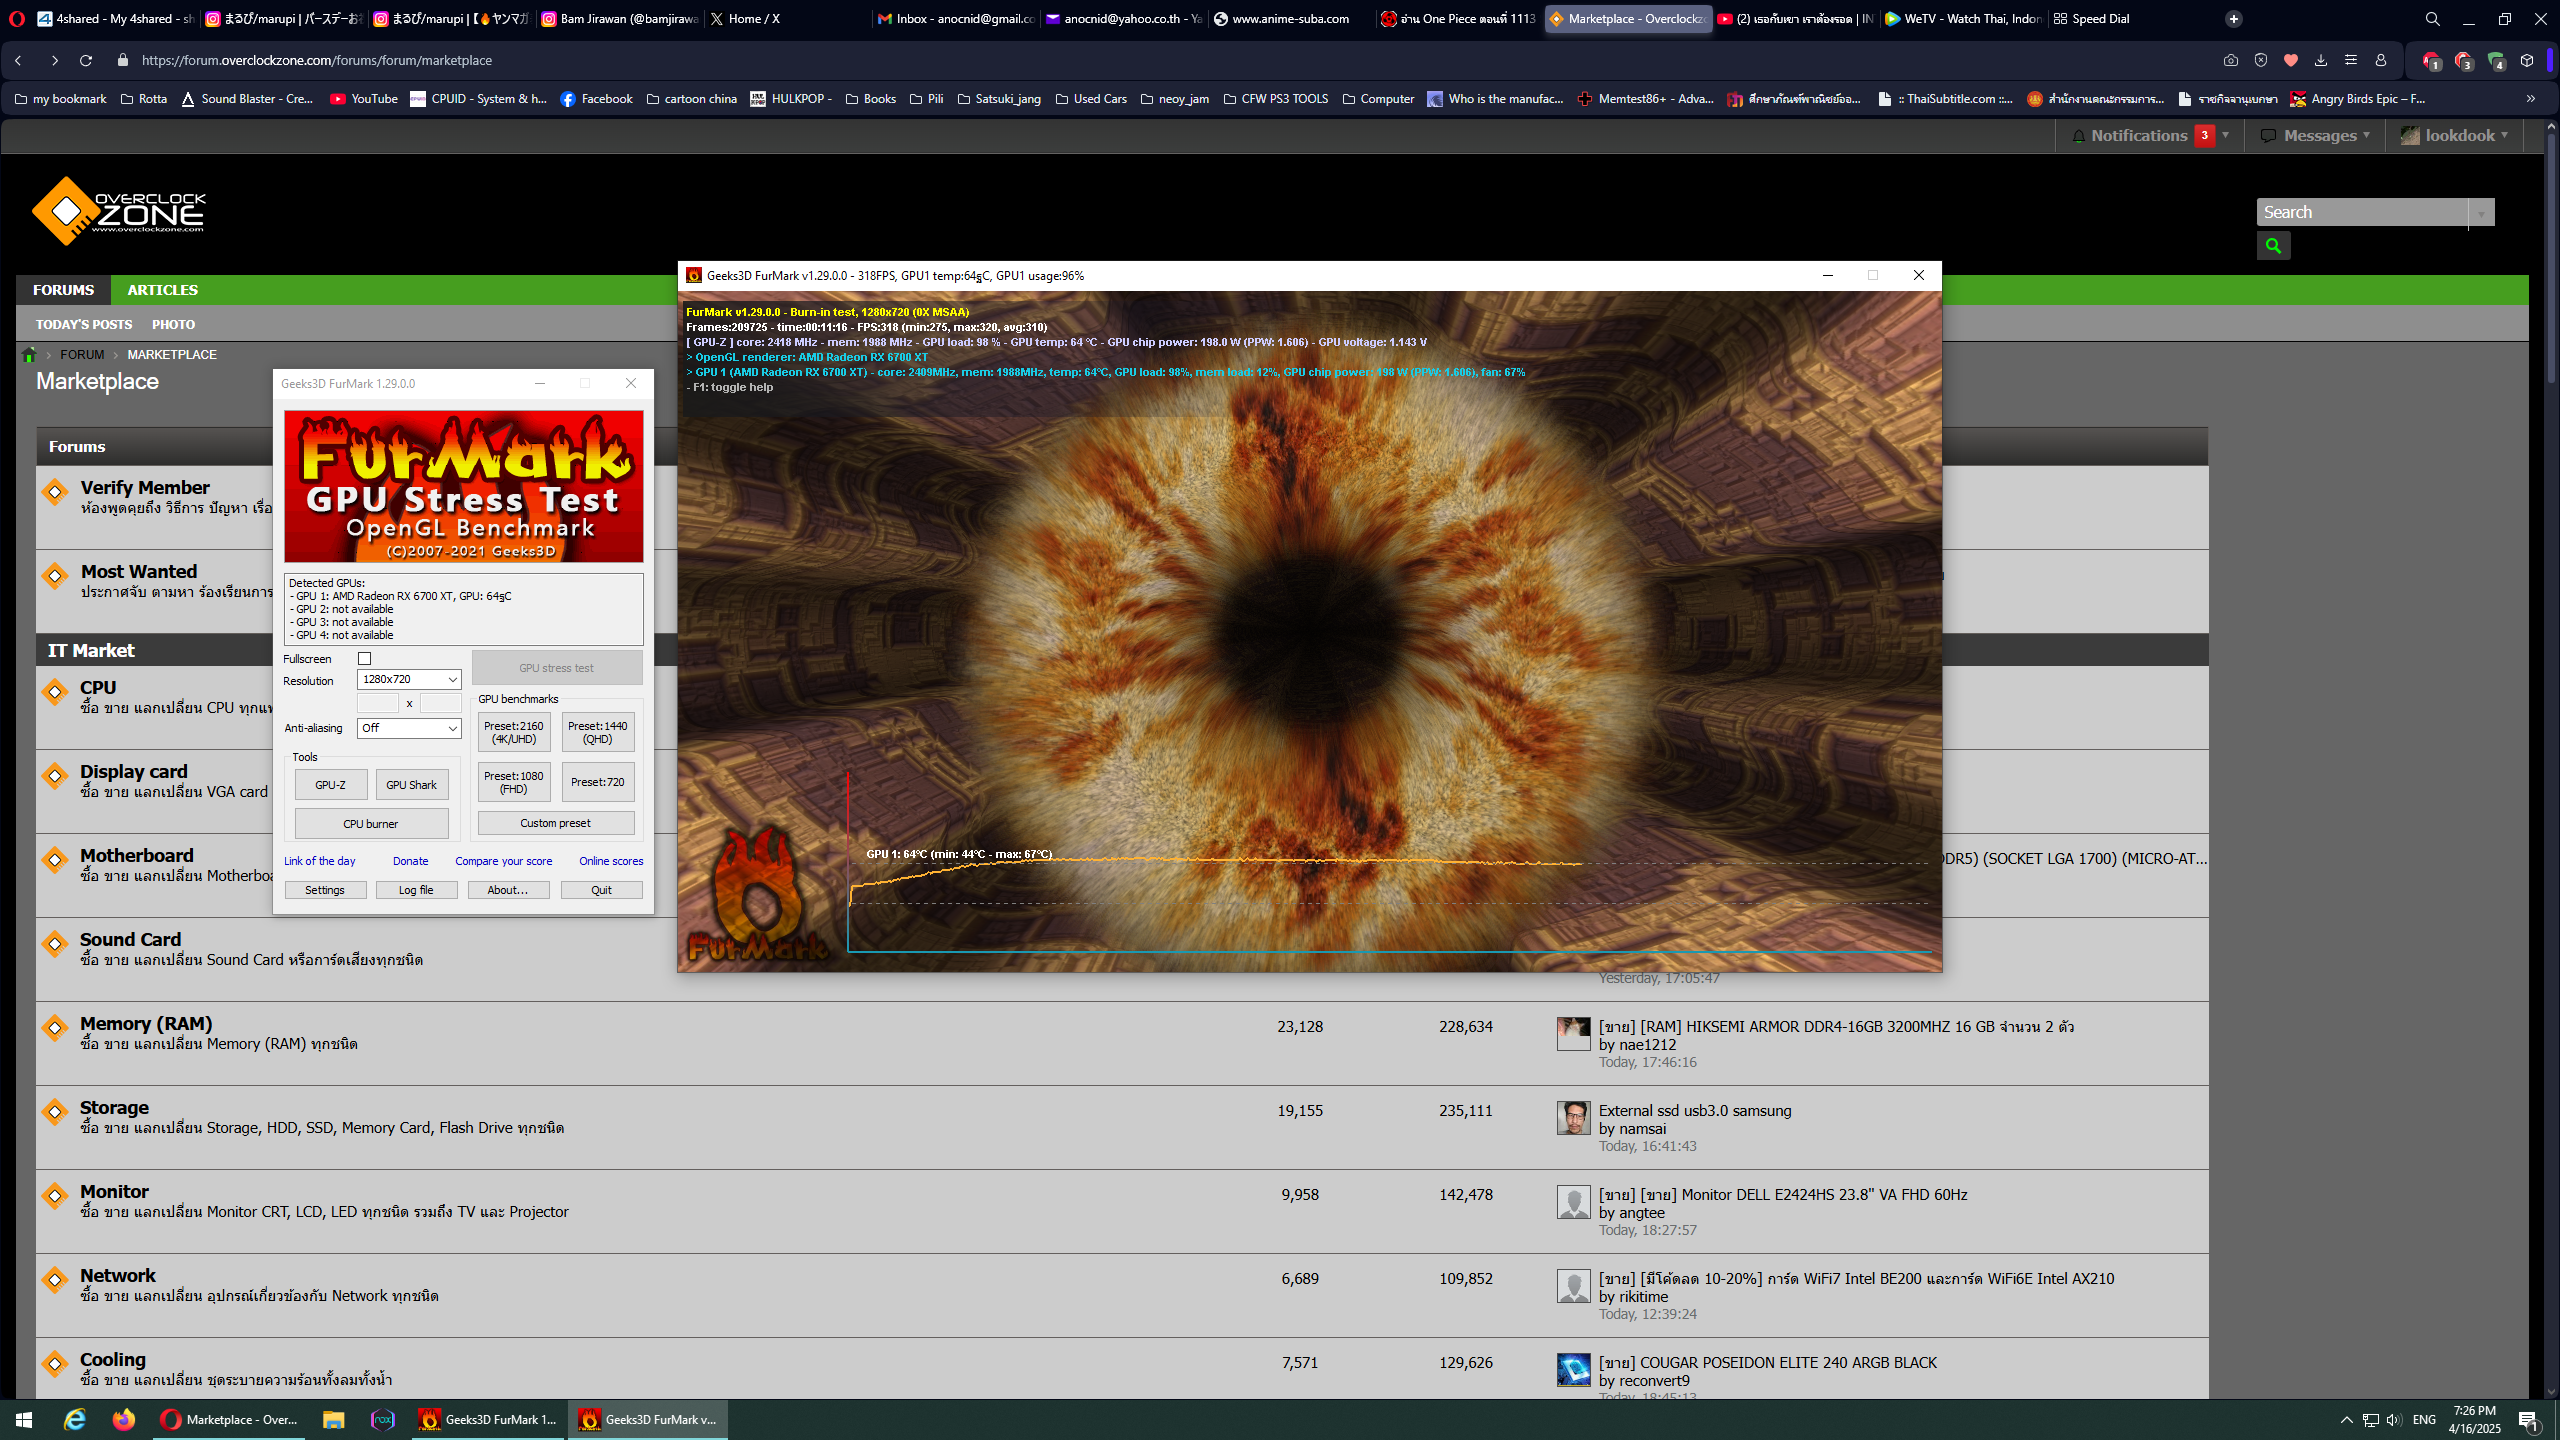Switch to the ARTICLES tab
The width and height of the screenshot is (2560, 1440).
[162, 290]
